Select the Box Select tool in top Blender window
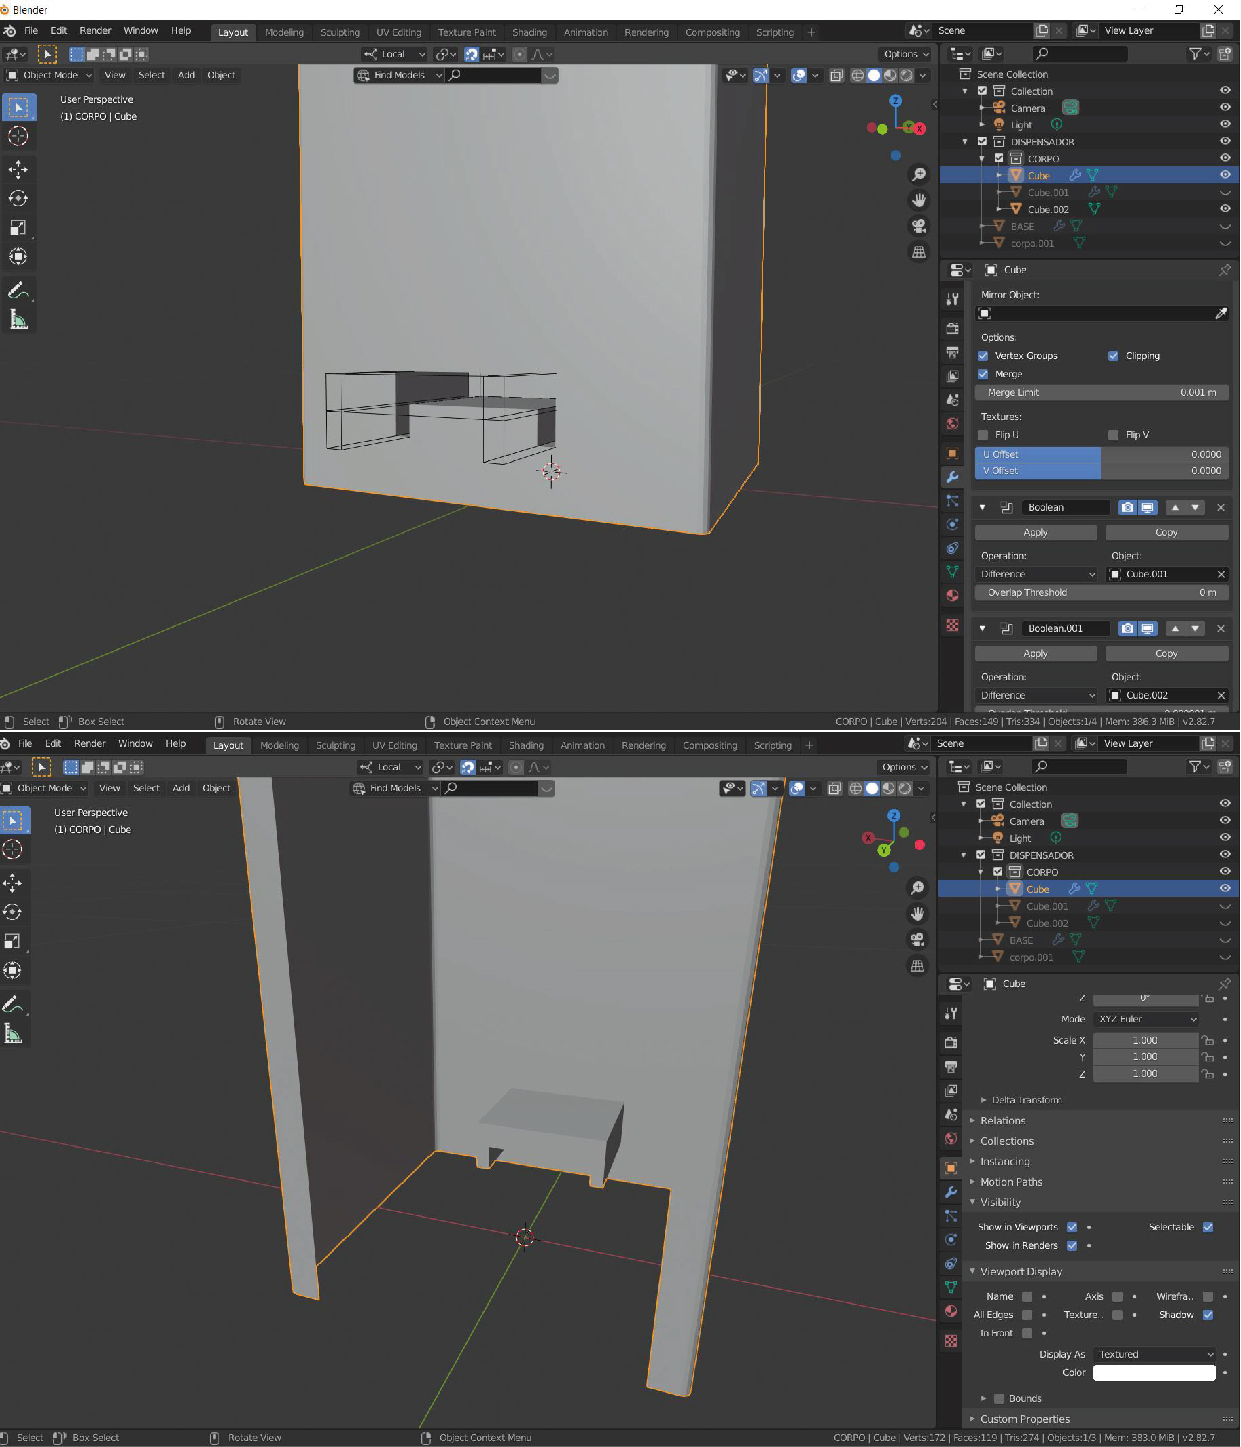The height and width of the screenshot is (1447, 1241). click(x=18, y=106)
